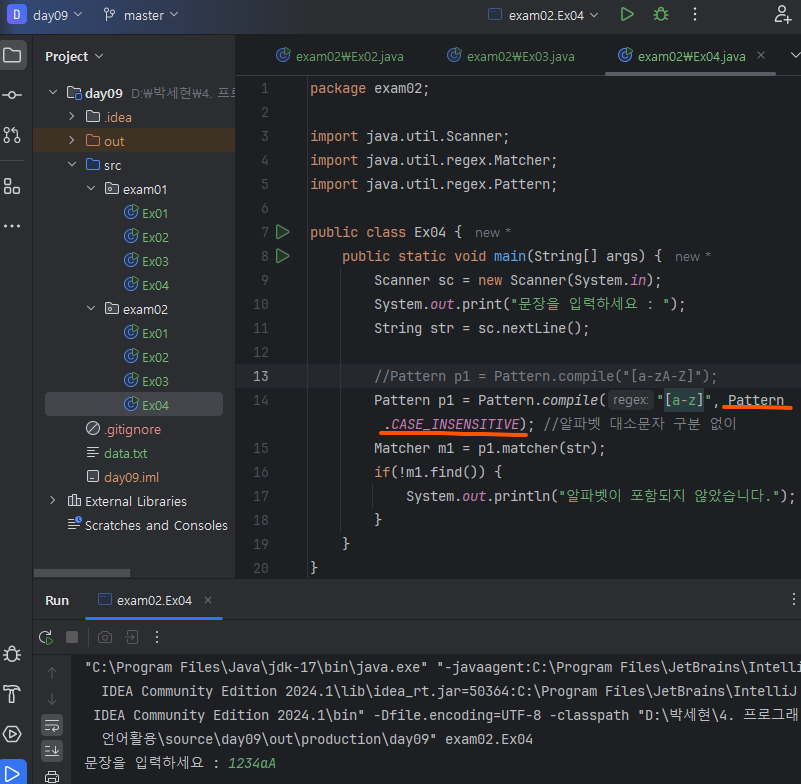The width and height of the screenshot is (801, 784).
Task: Toggle scroll to end of console
Action: tap(52, 751)
